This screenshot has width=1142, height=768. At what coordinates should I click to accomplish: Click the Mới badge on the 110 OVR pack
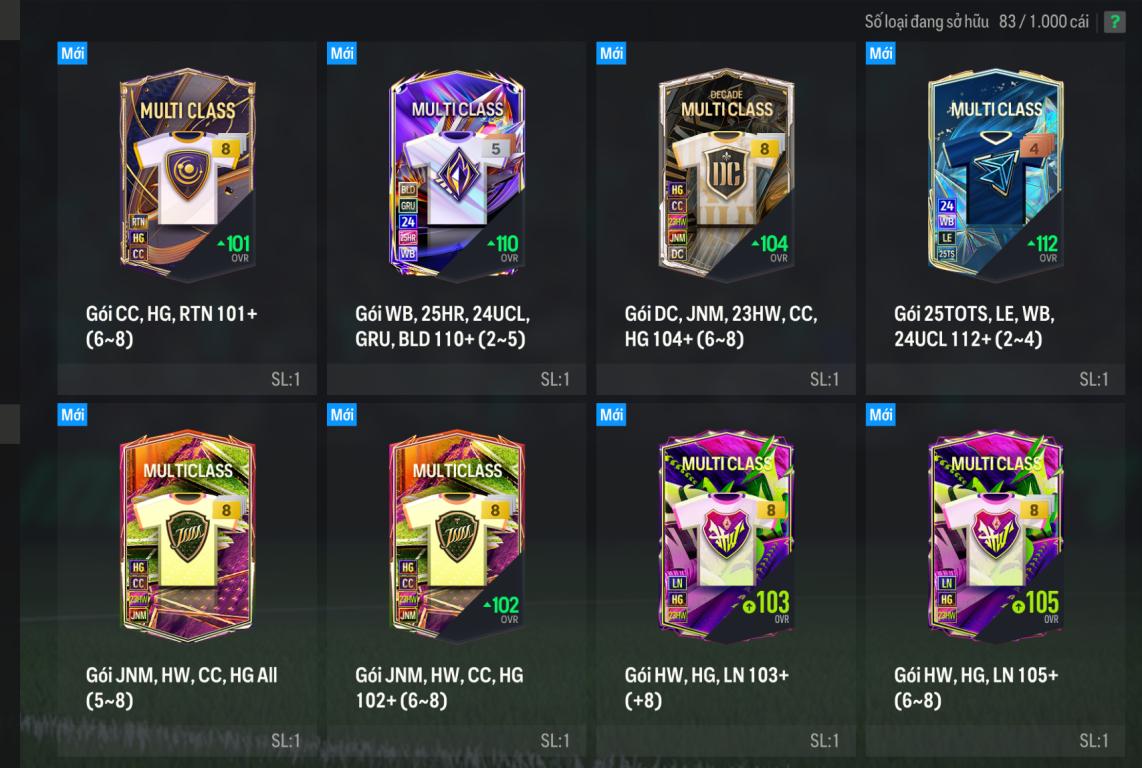click(342, 53)
